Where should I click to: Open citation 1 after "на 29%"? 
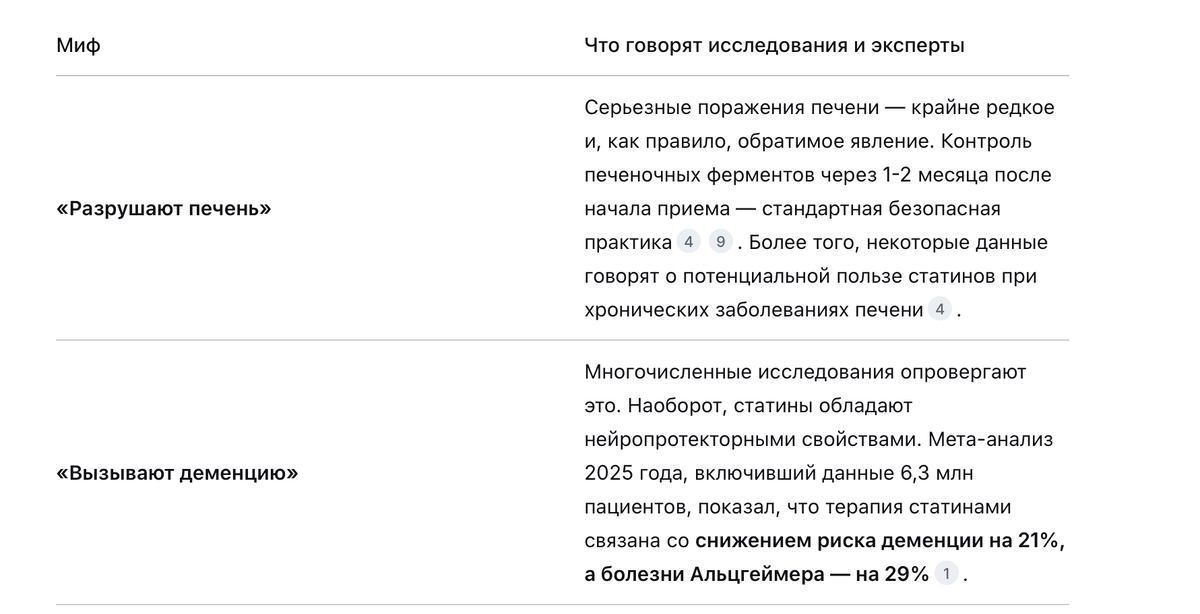click(946, 574)
